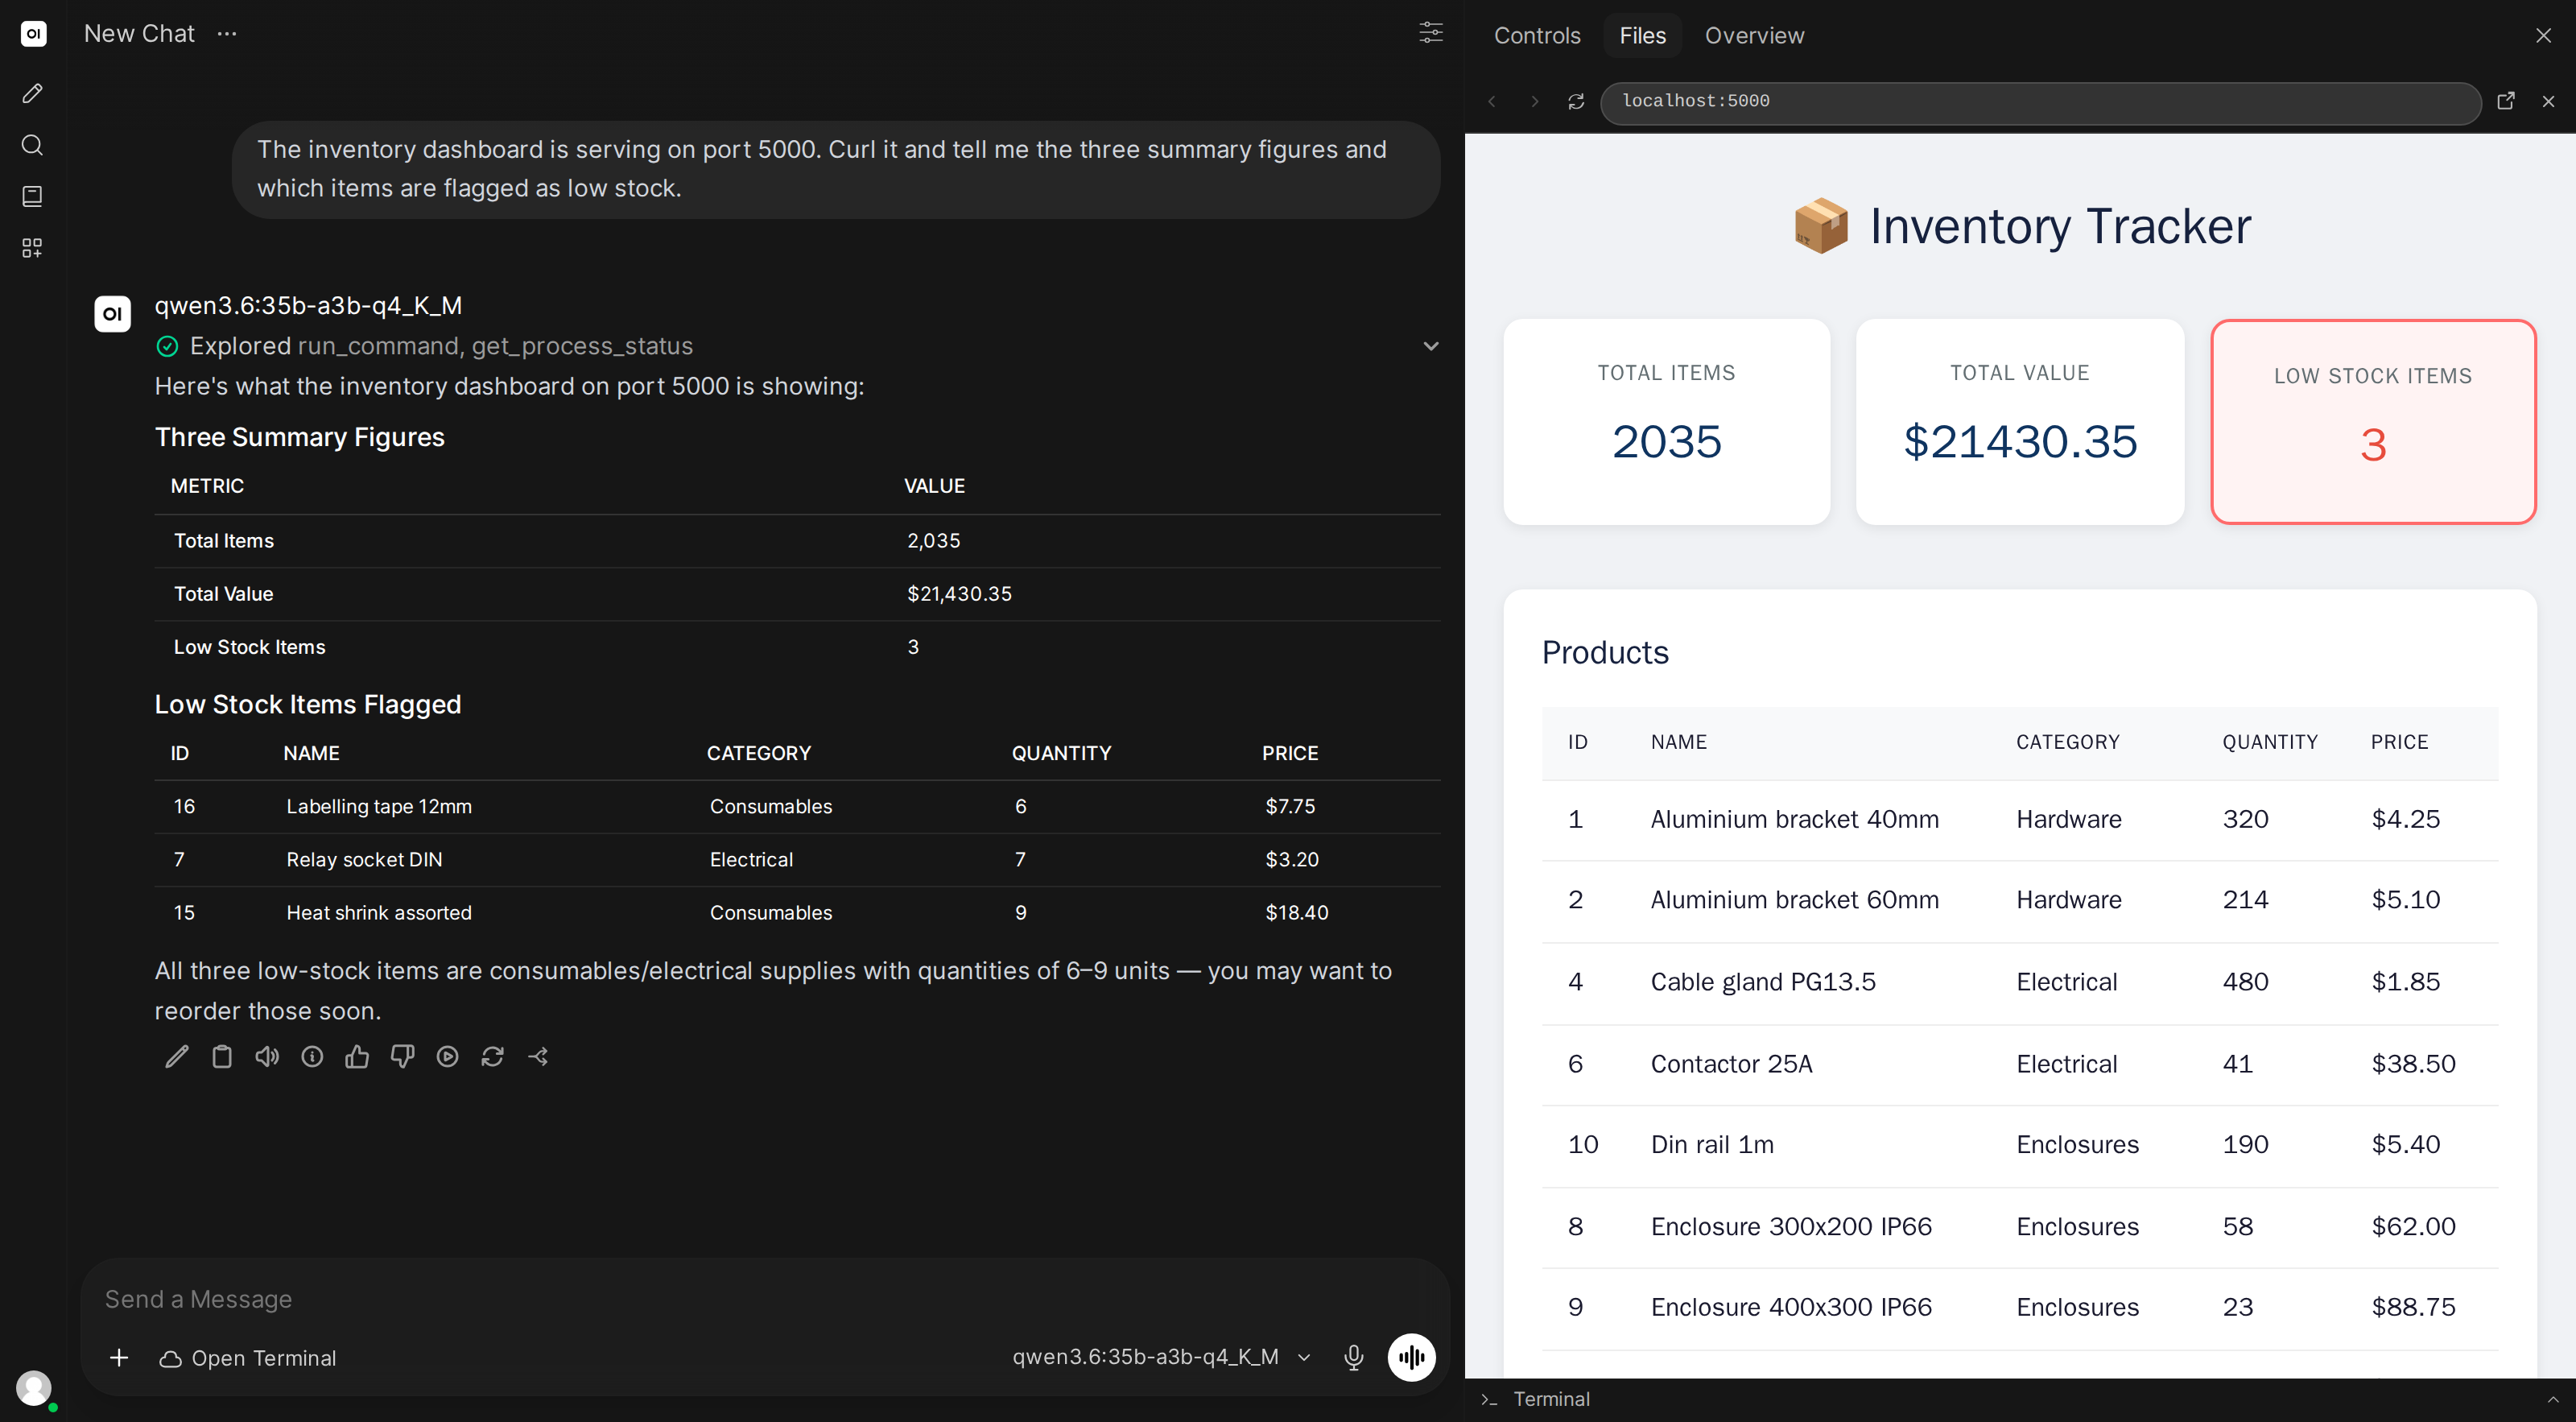
Task: Read the response aloud
Action: [x=267, y=1056]
